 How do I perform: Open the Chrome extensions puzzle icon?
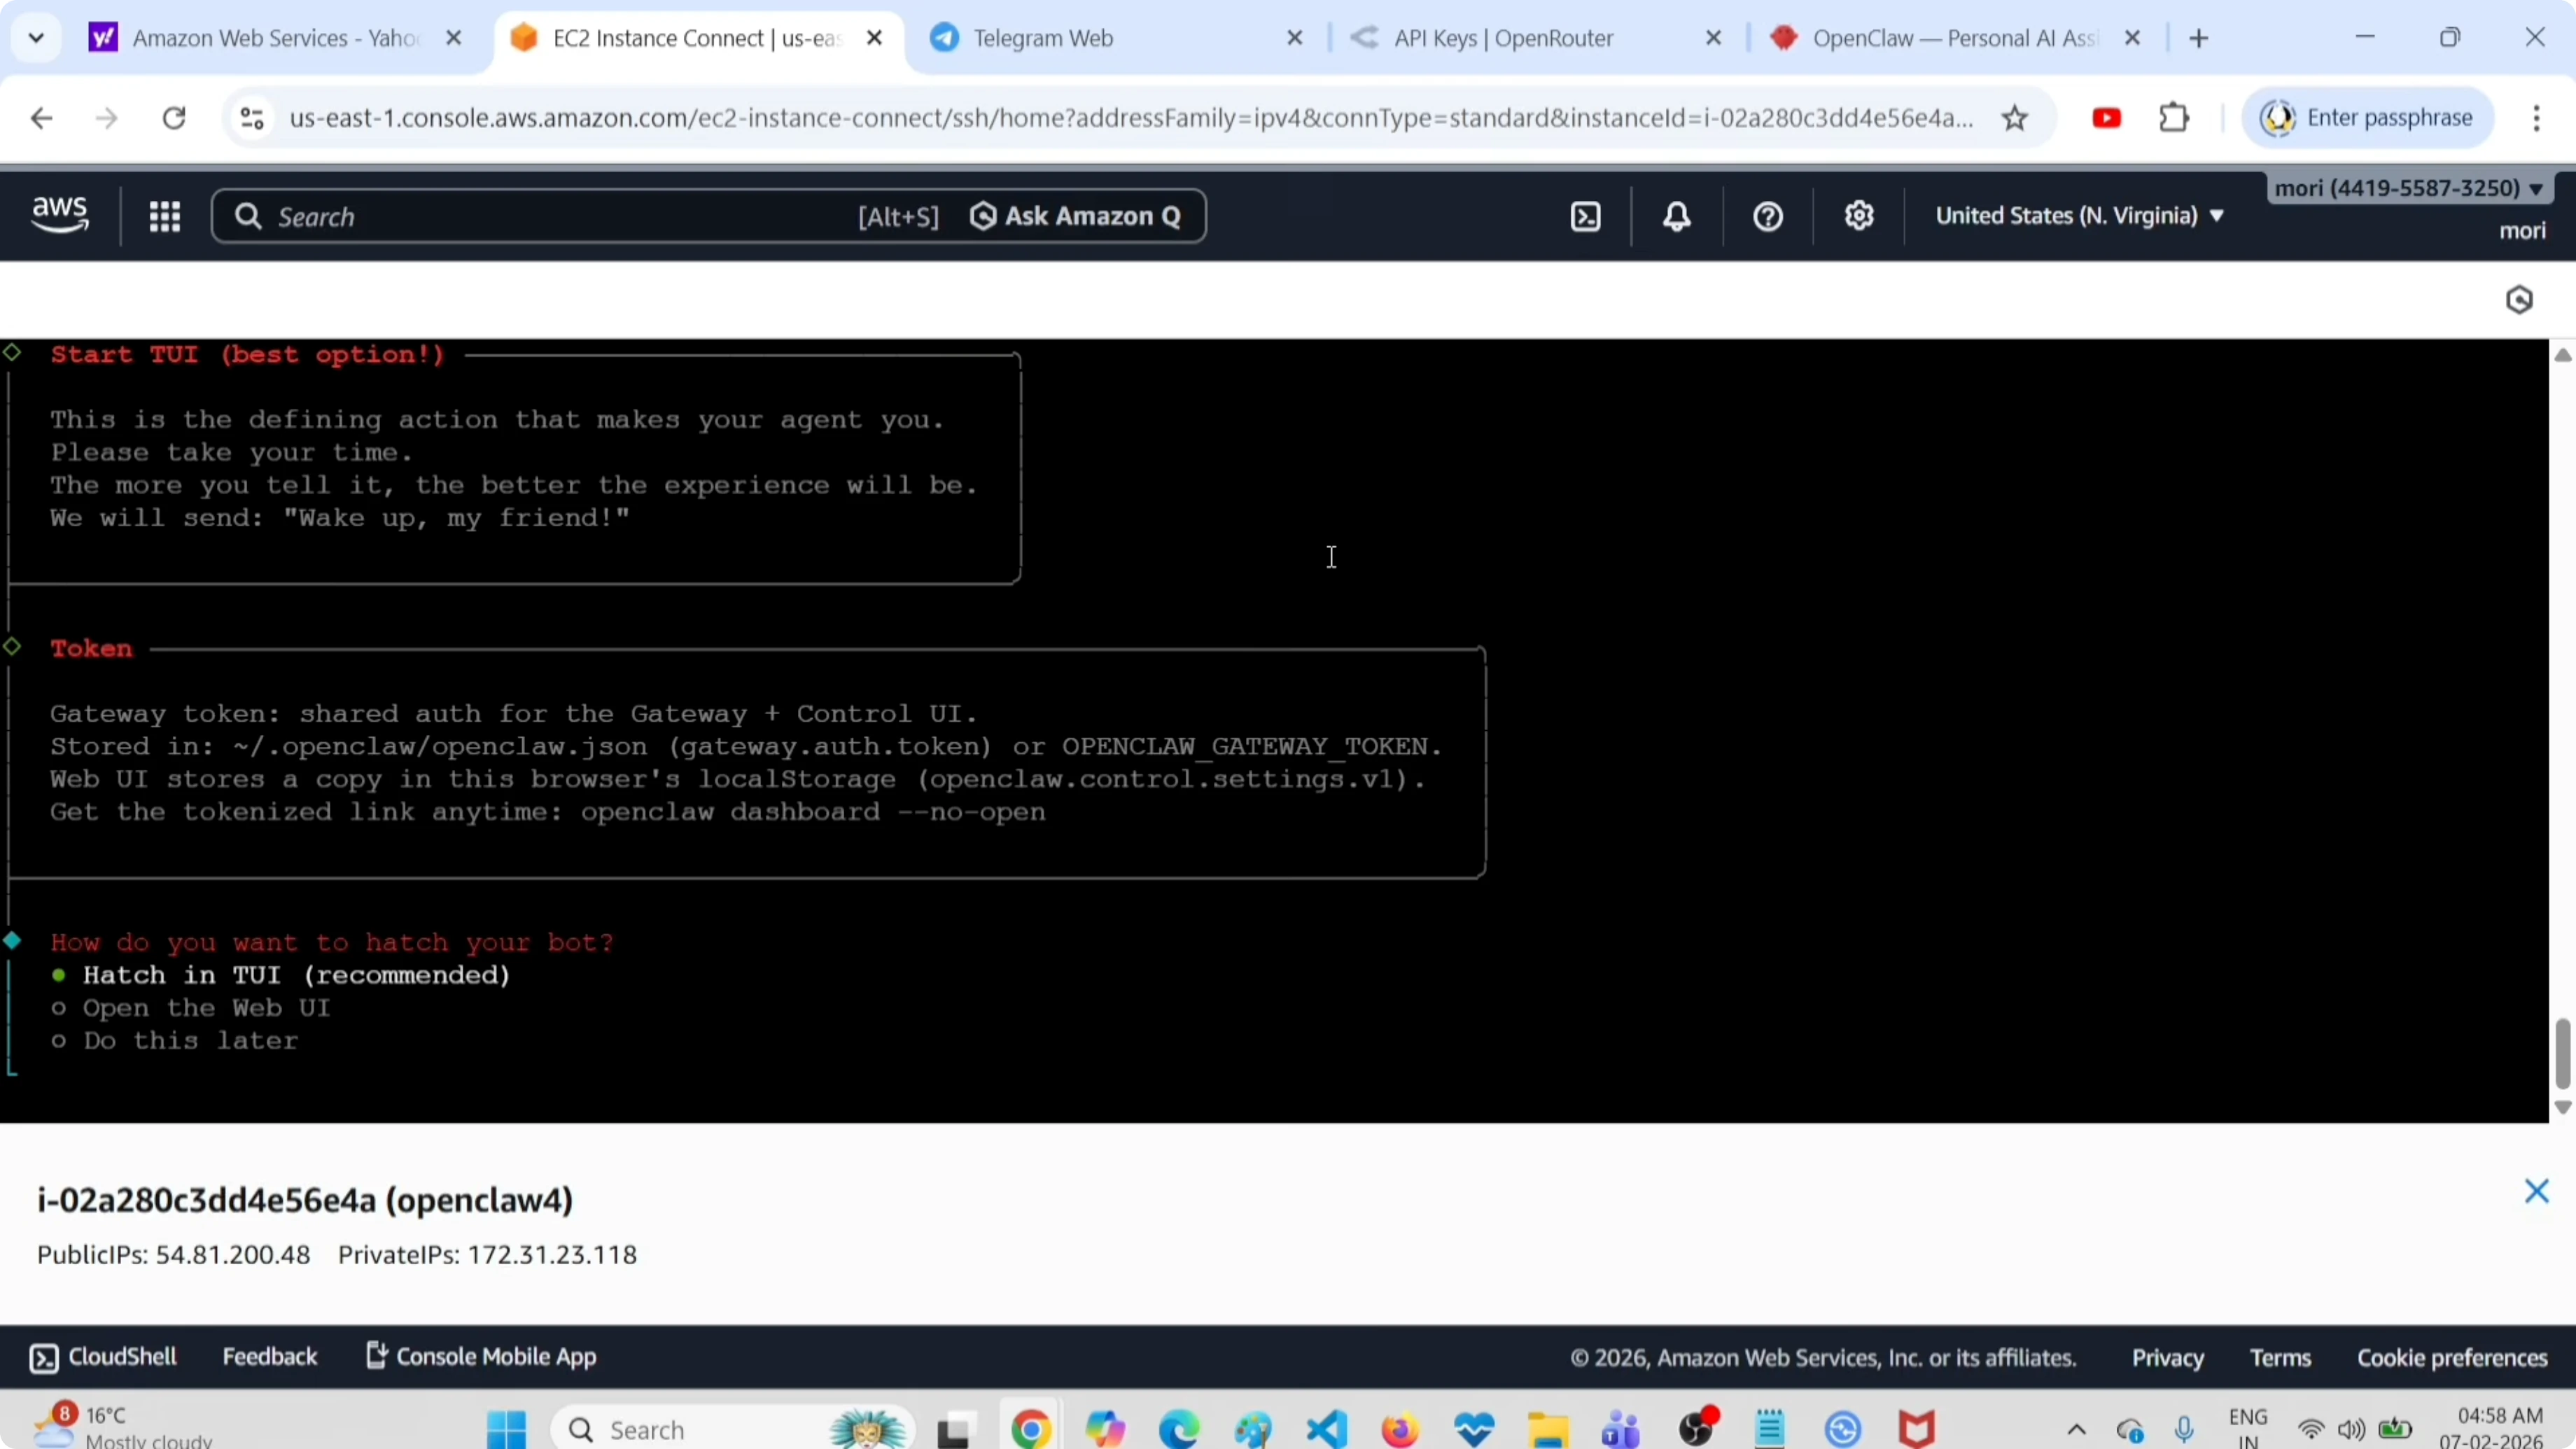click(x=2174, y=118)
